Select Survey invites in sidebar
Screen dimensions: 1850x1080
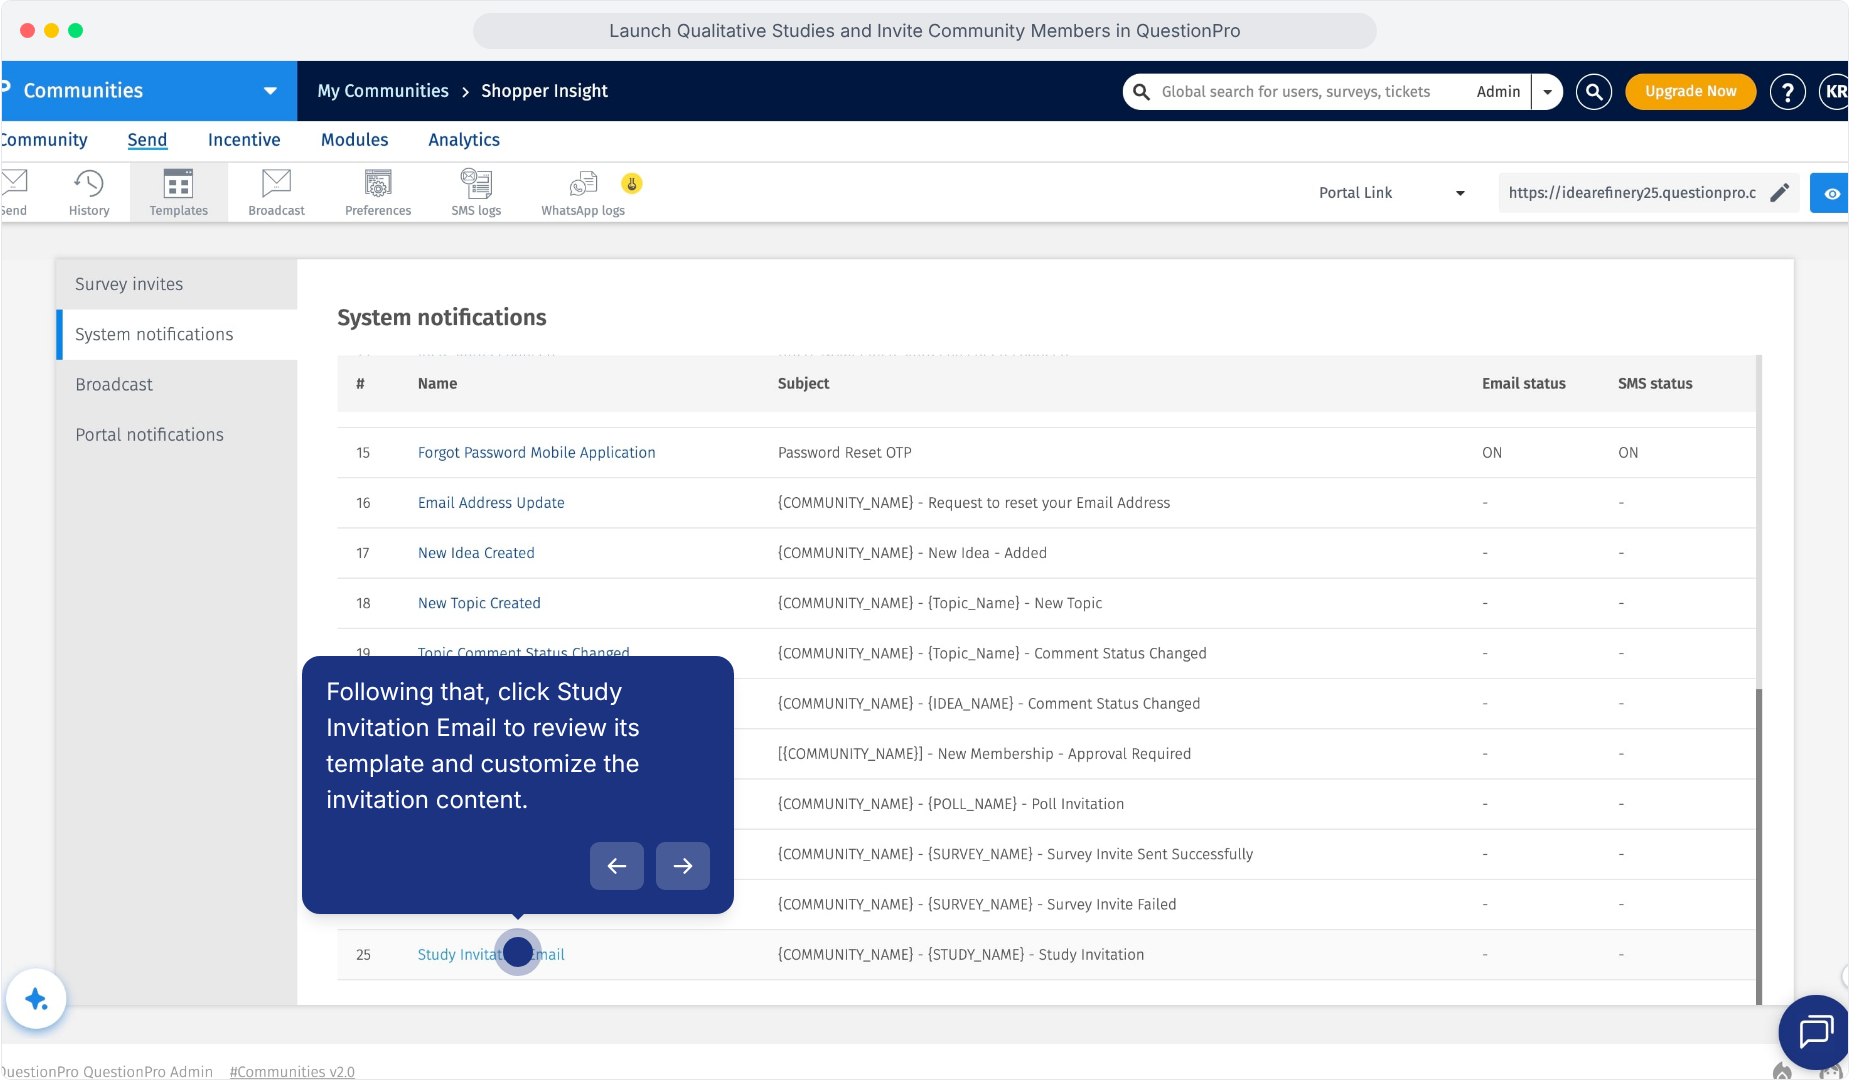click(176, 284)
